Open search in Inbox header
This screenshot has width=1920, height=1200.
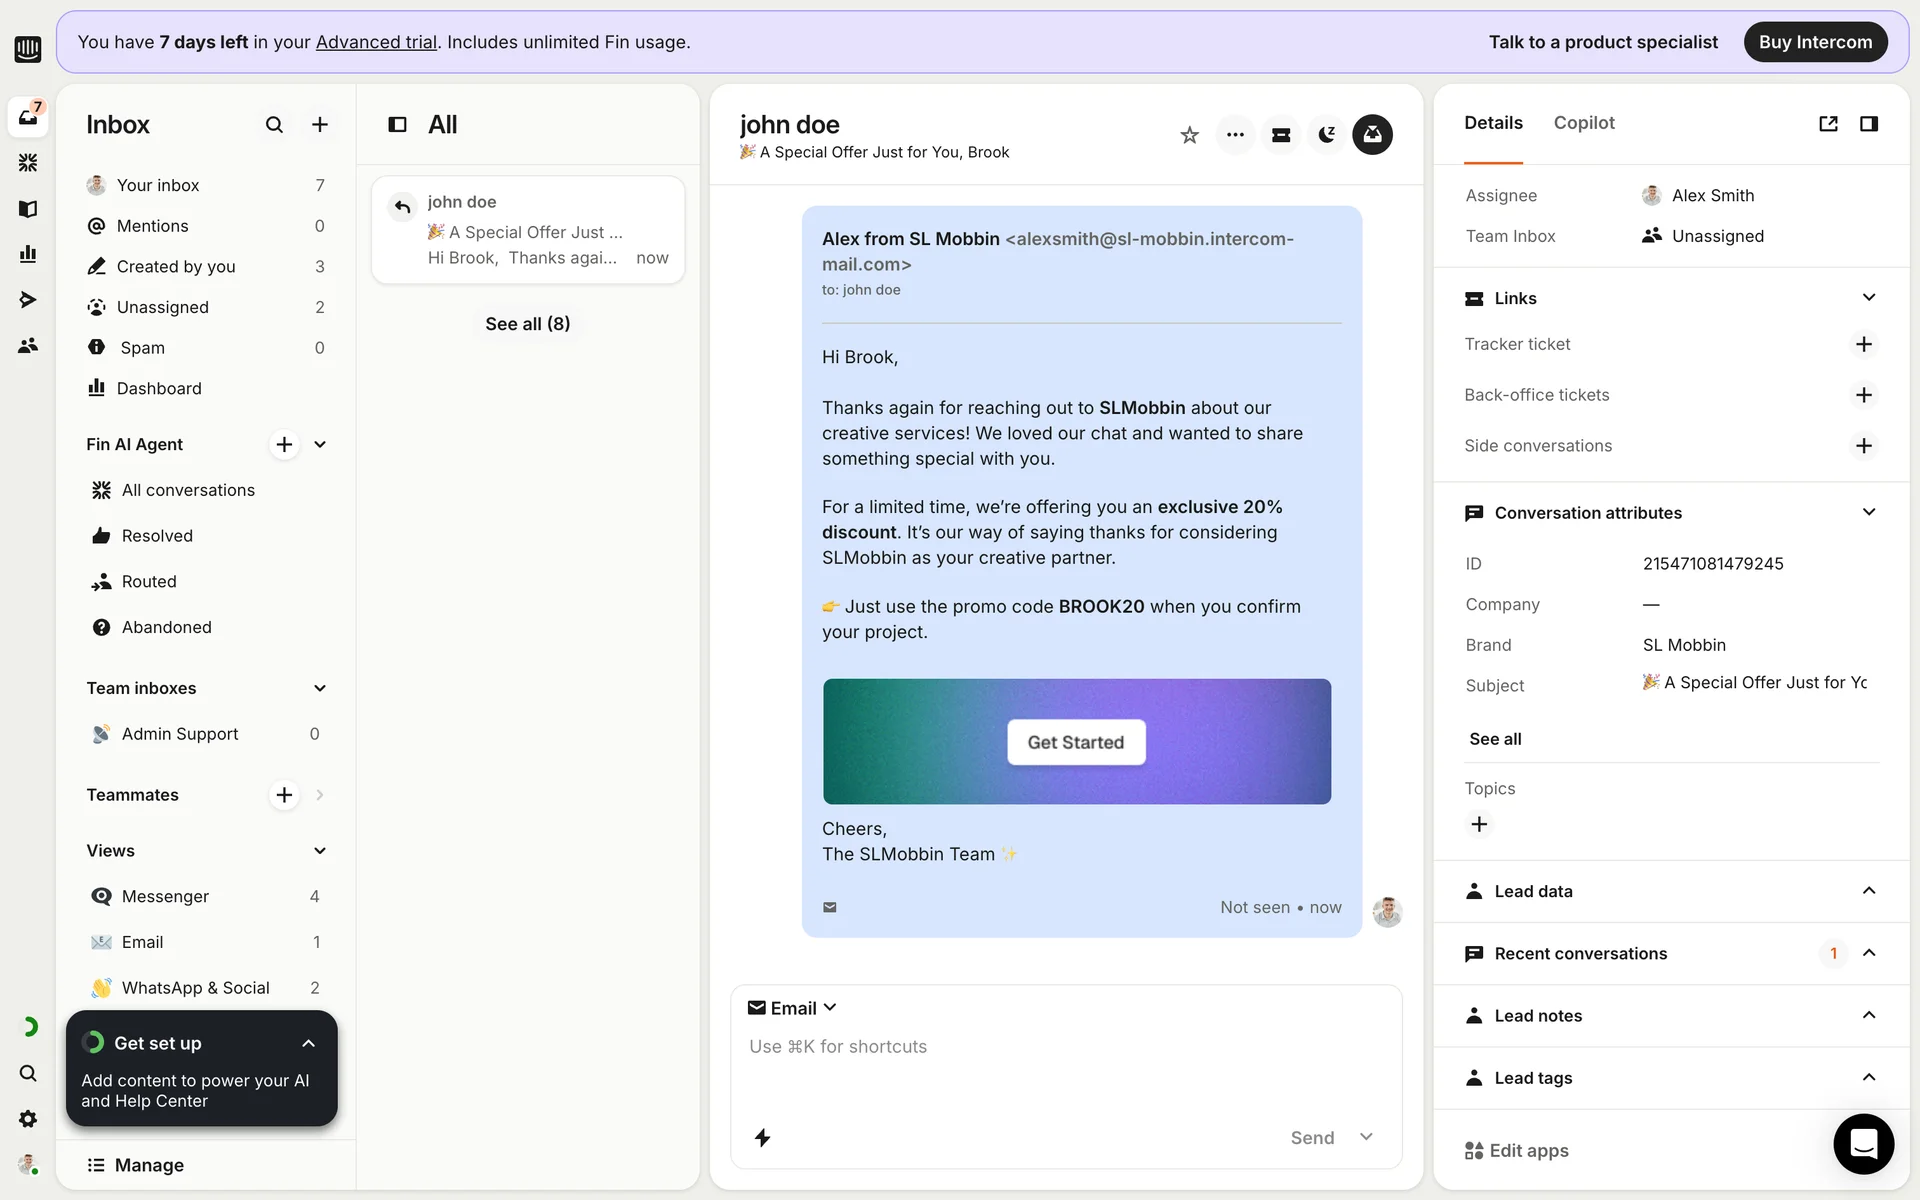coord(274,125)
